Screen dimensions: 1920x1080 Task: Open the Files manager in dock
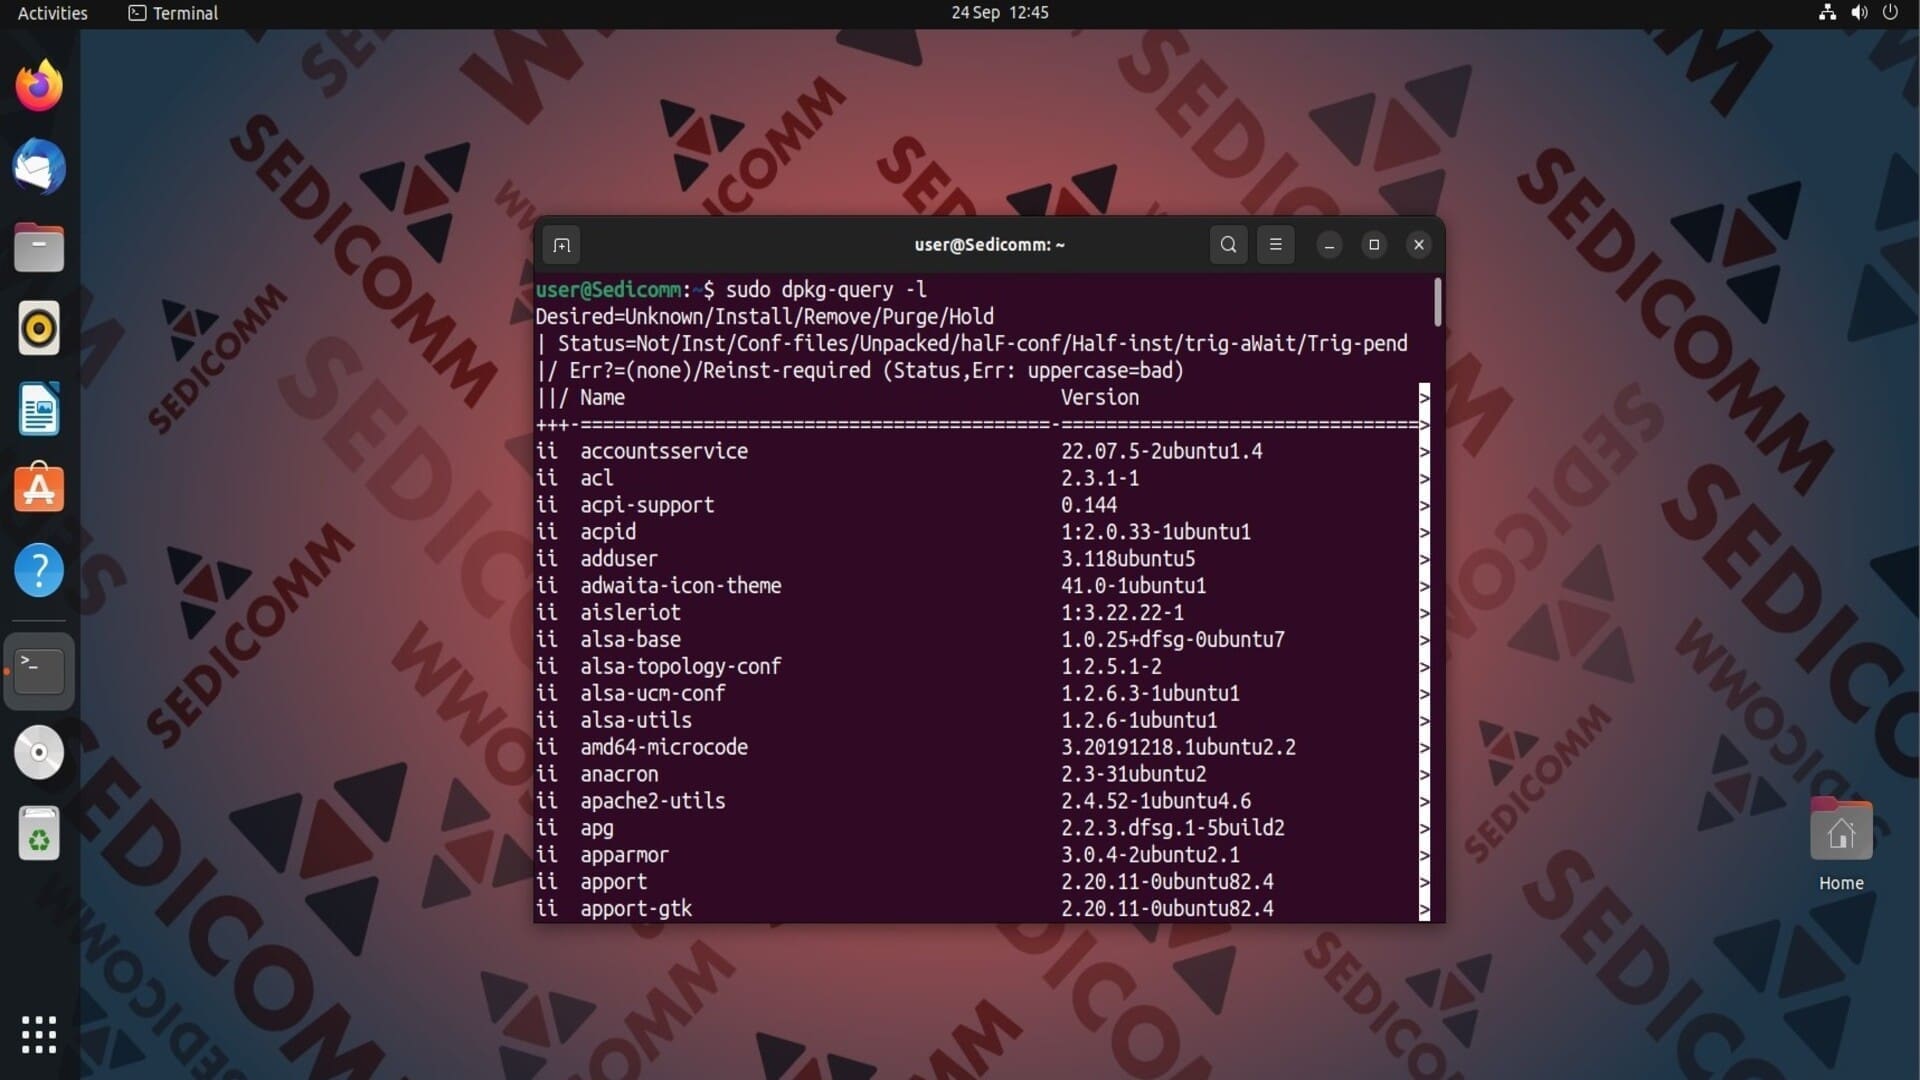click(x=39, y=247)
